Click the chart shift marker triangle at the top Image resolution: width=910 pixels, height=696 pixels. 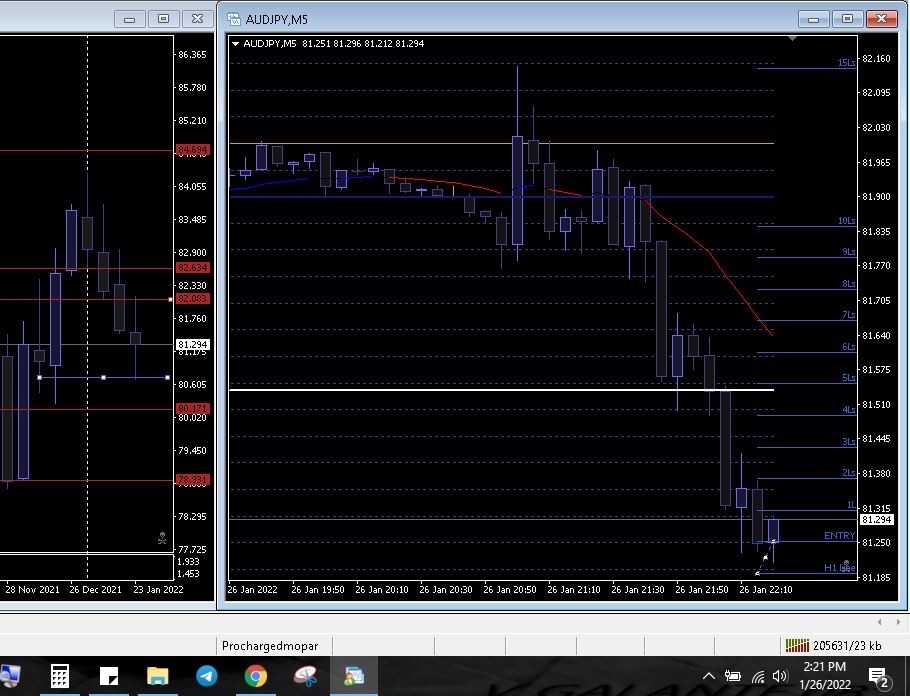click(792, 39)
